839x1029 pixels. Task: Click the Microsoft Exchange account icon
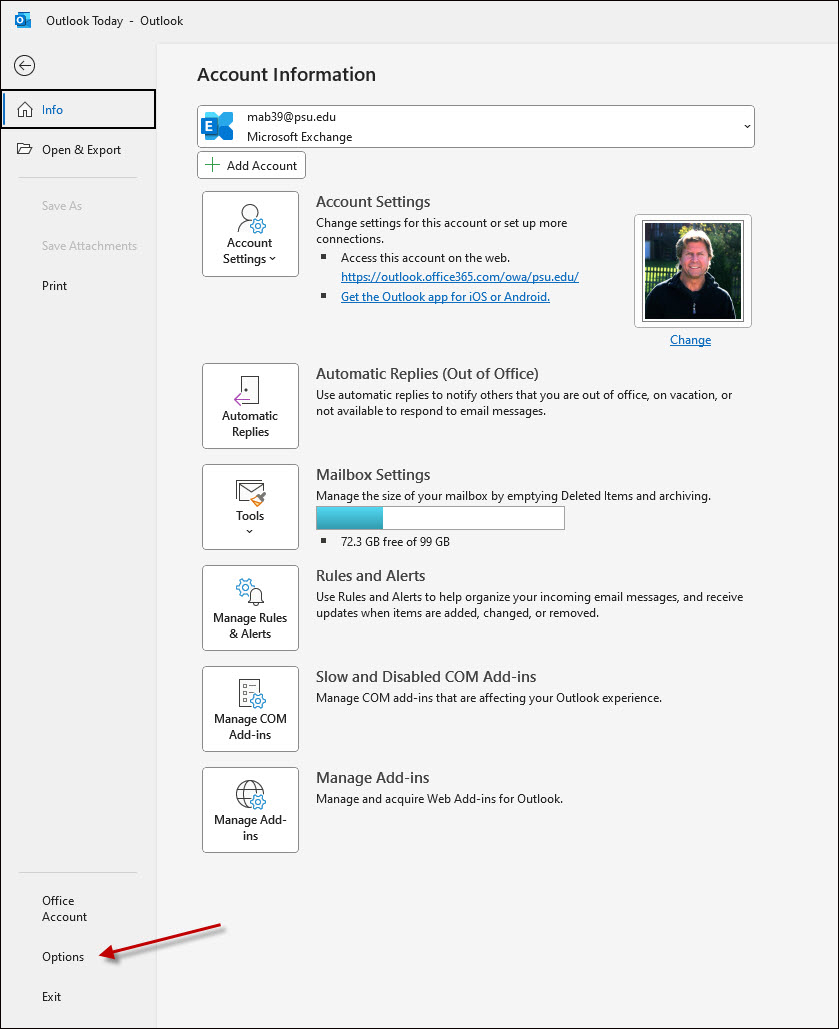click(x=218, y=126)
